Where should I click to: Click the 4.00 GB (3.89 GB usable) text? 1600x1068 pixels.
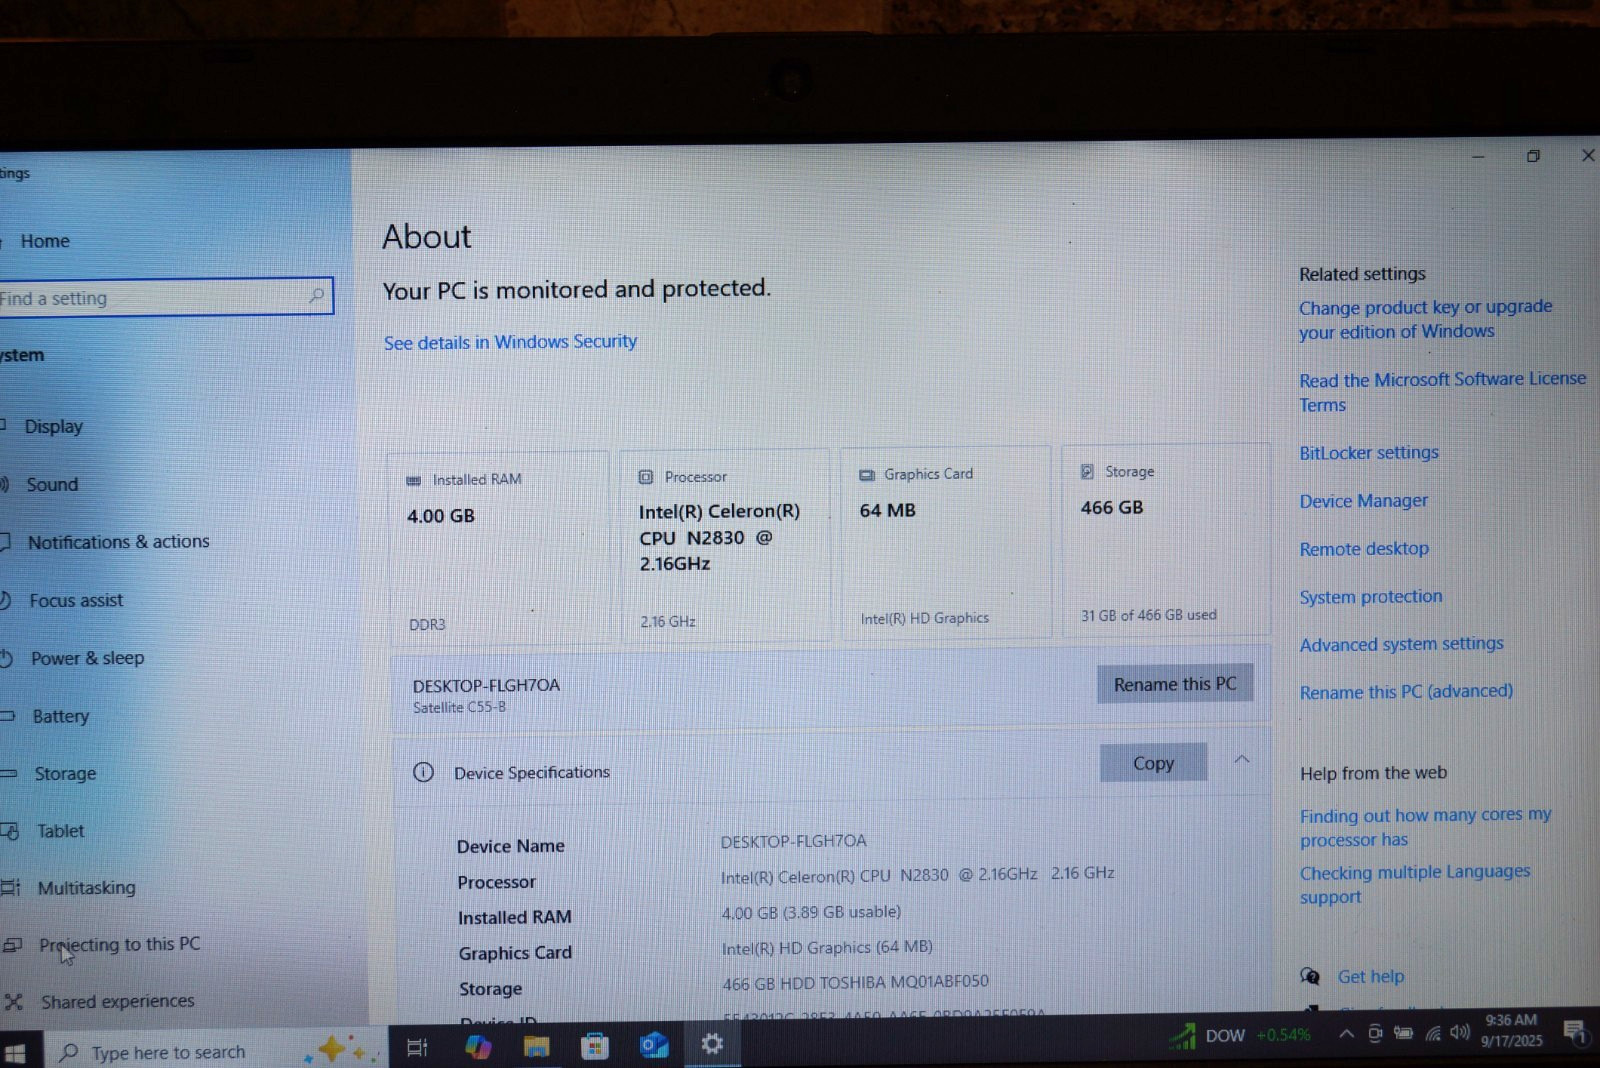click(811, 912)
